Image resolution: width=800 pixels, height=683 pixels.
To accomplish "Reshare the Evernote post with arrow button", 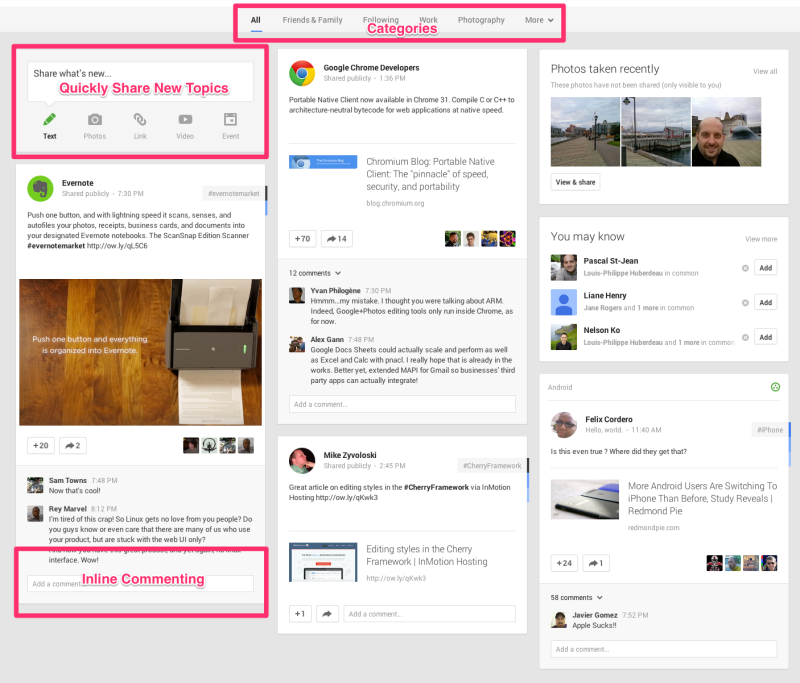I will tap(73, 445).
